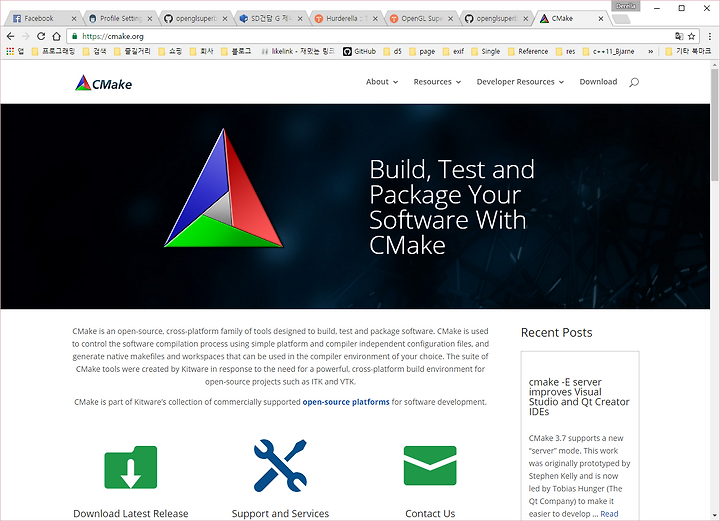
Task: Click the 'Read' more link in recent post
Action: coord(609,514)
